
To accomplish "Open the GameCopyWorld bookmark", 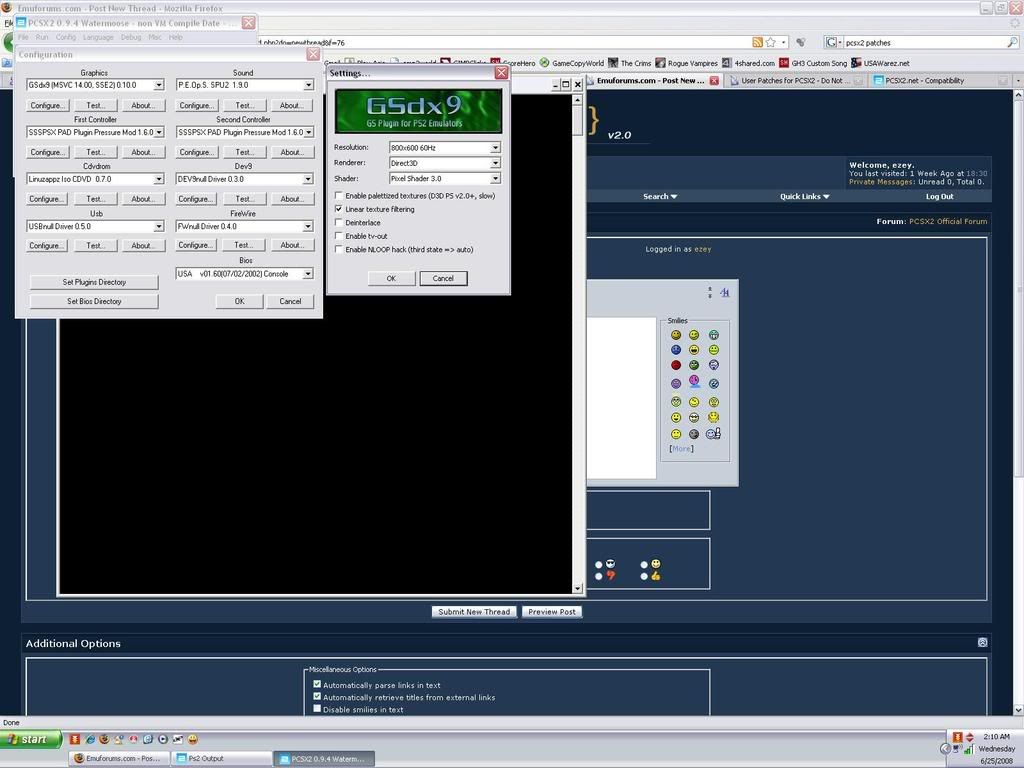I will pyautogui.click(x=571, y=63).
